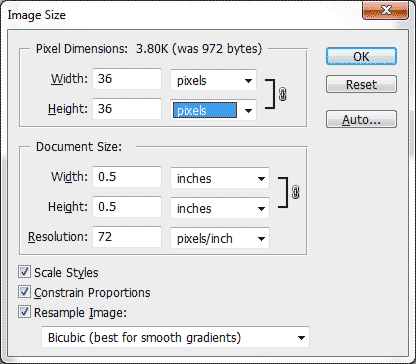Click the Reset button
Screen dimensions: 416x364
[361, 84]
